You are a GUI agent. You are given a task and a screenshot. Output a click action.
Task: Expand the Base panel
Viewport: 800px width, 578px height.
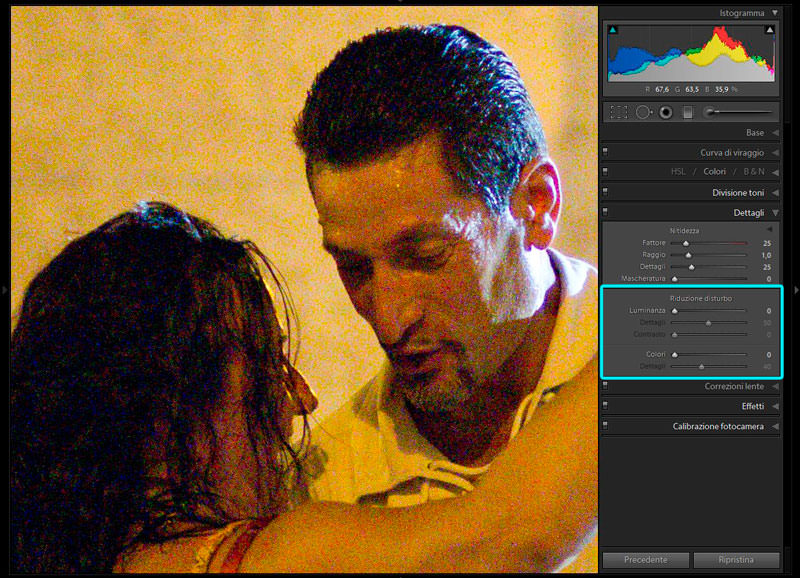point(775,132)
